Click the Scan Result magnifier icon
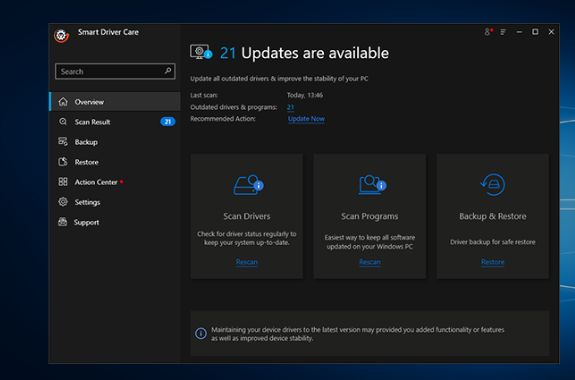575x380 pixels. [x=63, y=121]
